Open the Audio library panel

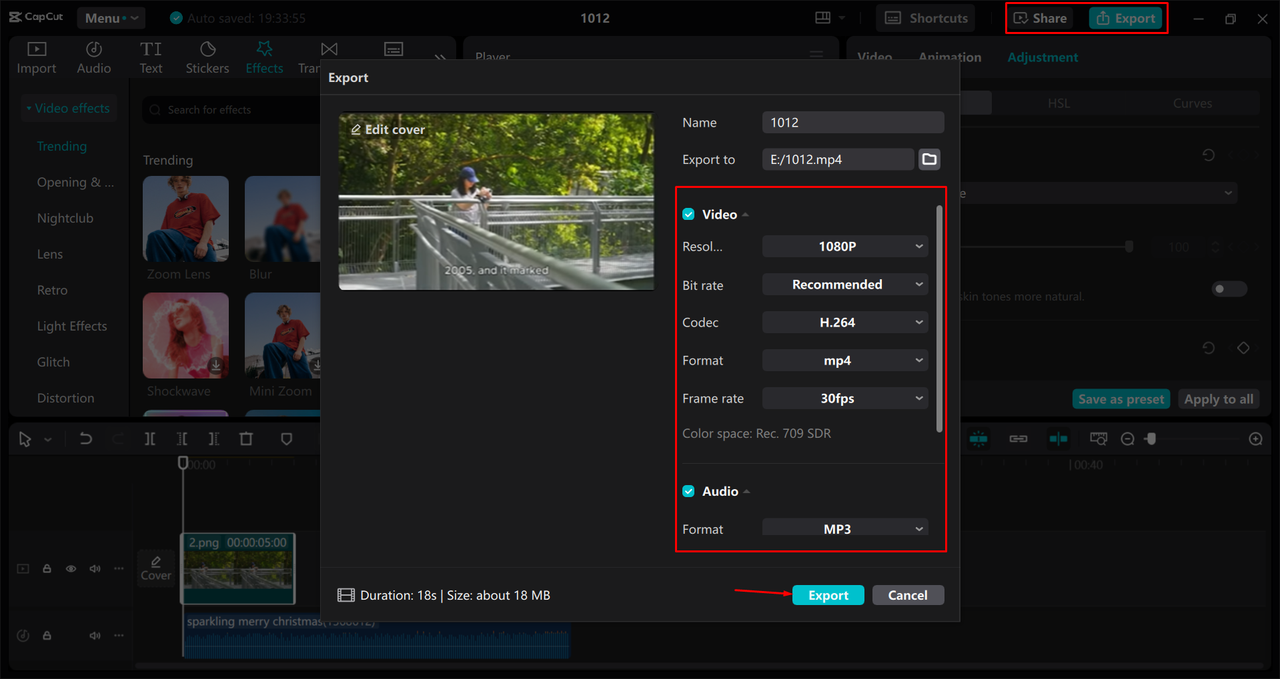coord(94,58)
